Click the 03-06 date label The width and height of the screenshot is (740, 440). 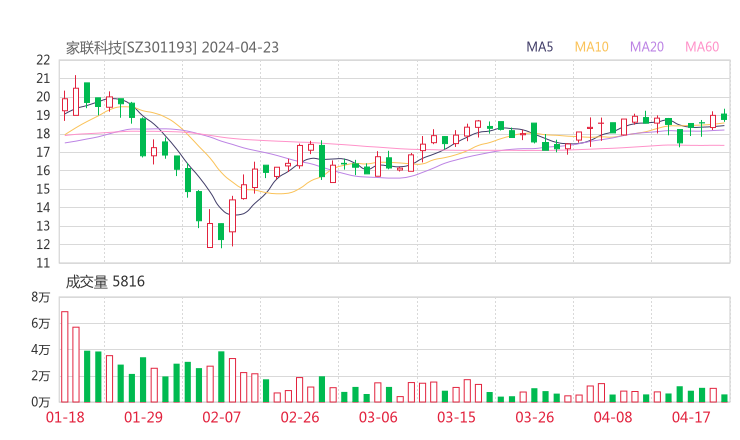(x=378, y=417)
